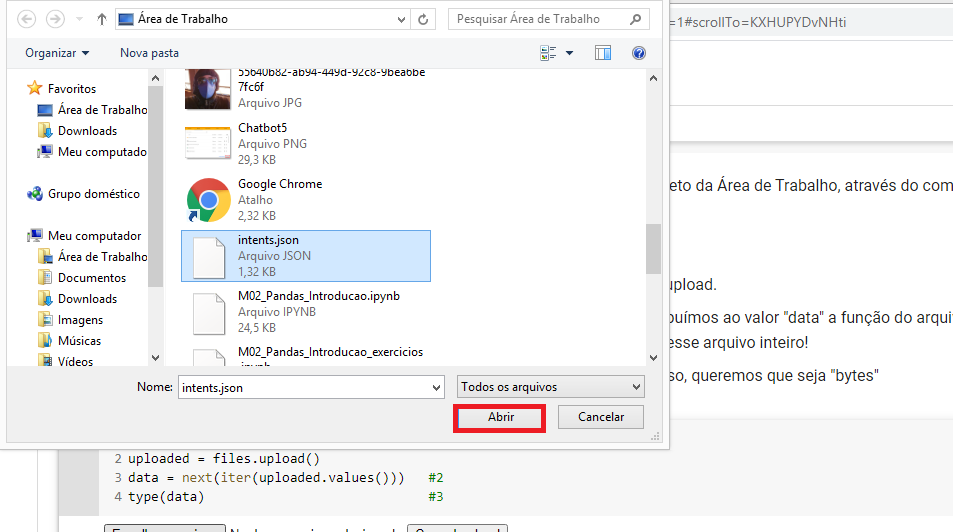Screen dimensions: 953x532
Task: Select intents.json file icon
Action: 208,258
